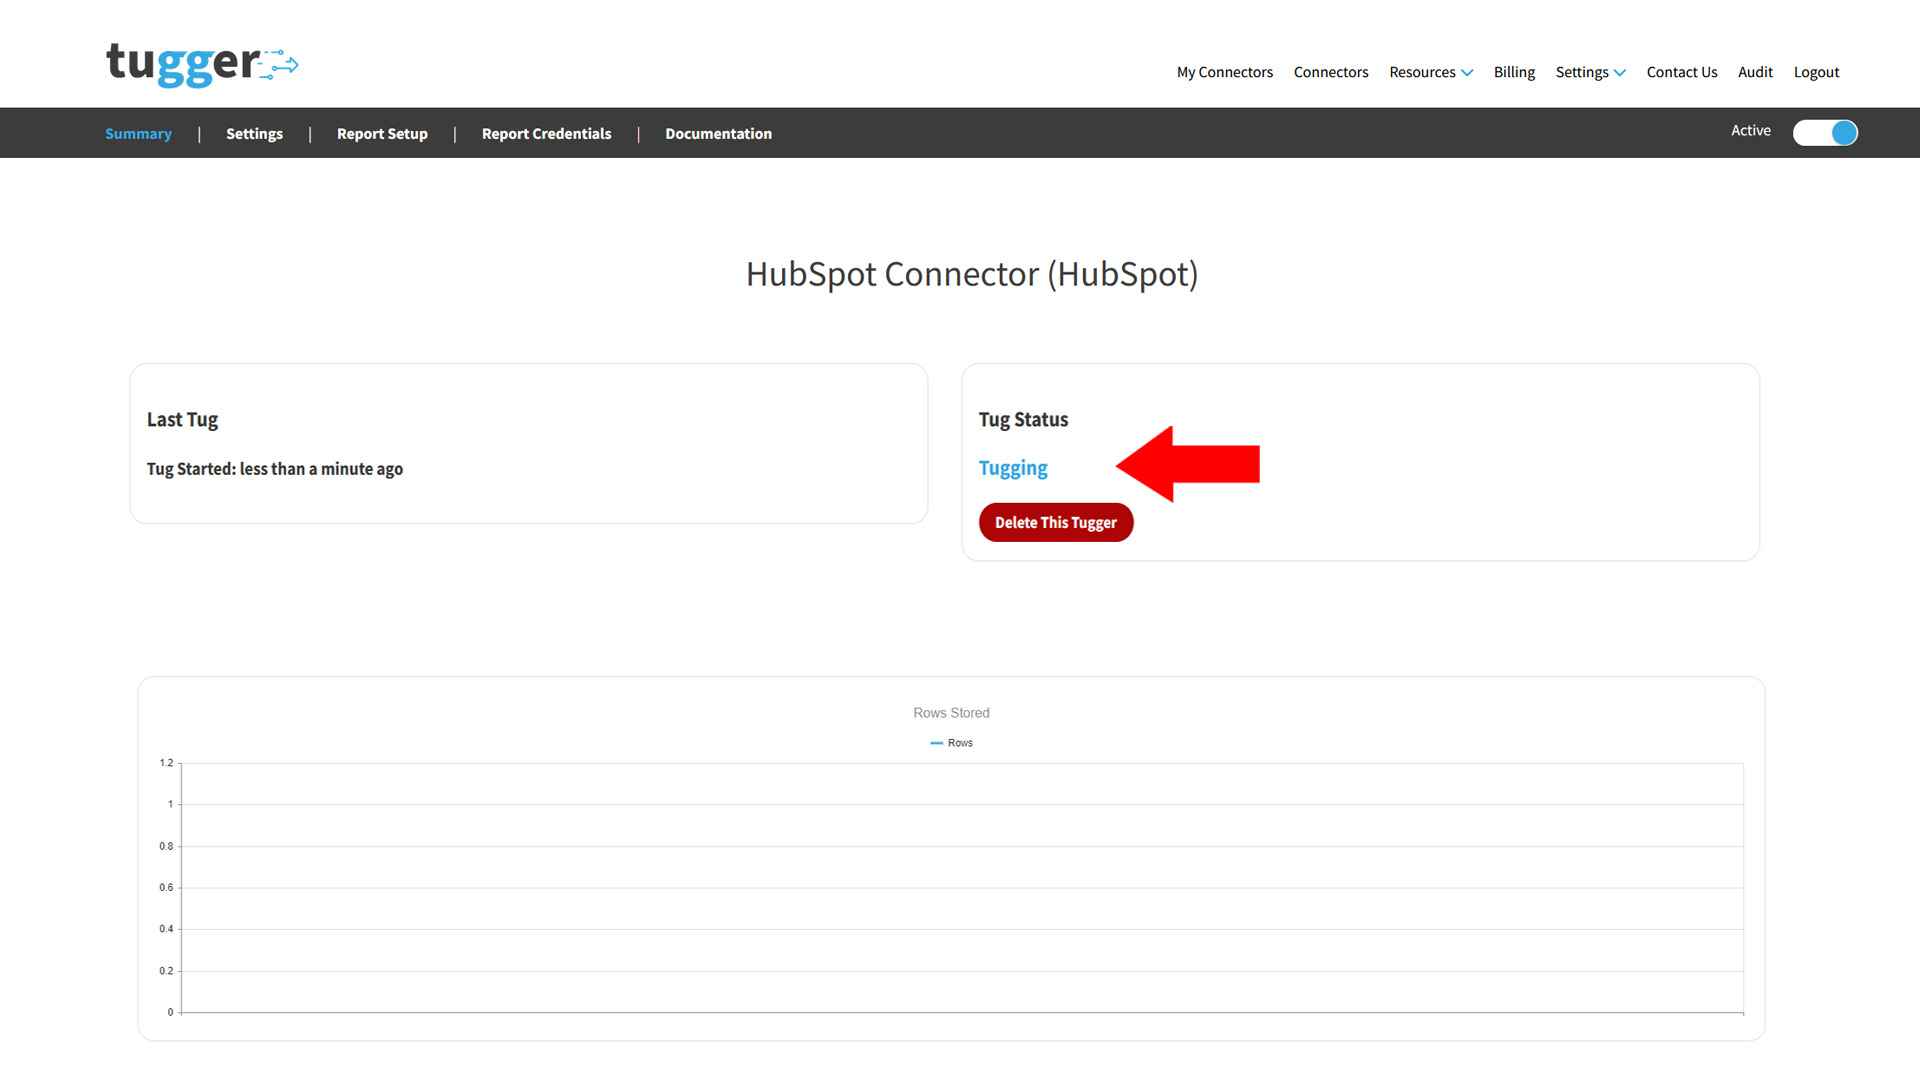The height and width of the screenshot is (1080, 1920).
Task: Switch to Report Setup tab
Action: [382, 134]
